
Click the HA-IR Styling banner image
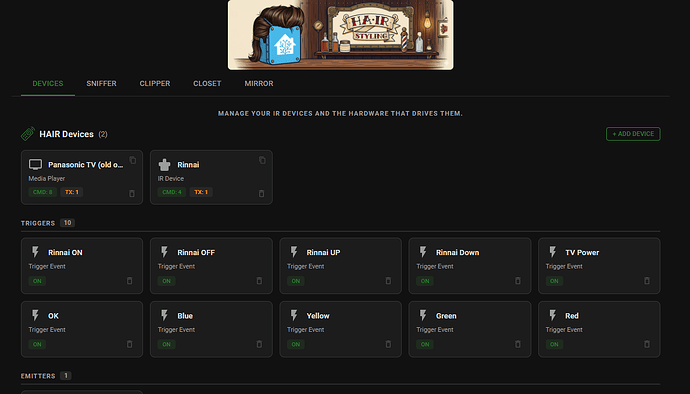click(x=341, y=35)
